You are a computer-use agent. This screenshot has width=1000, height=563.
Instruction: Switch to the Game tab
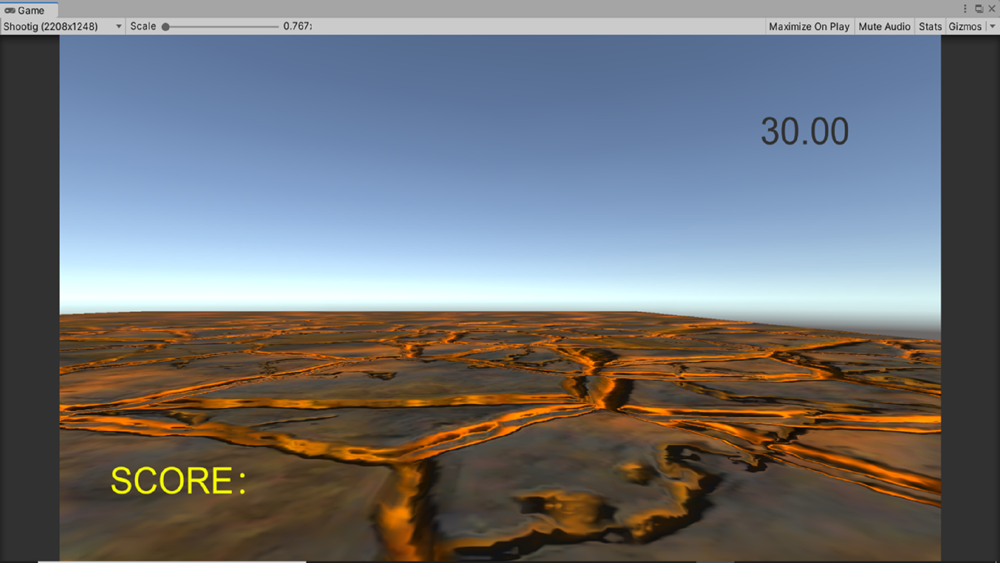coord(29,10)
